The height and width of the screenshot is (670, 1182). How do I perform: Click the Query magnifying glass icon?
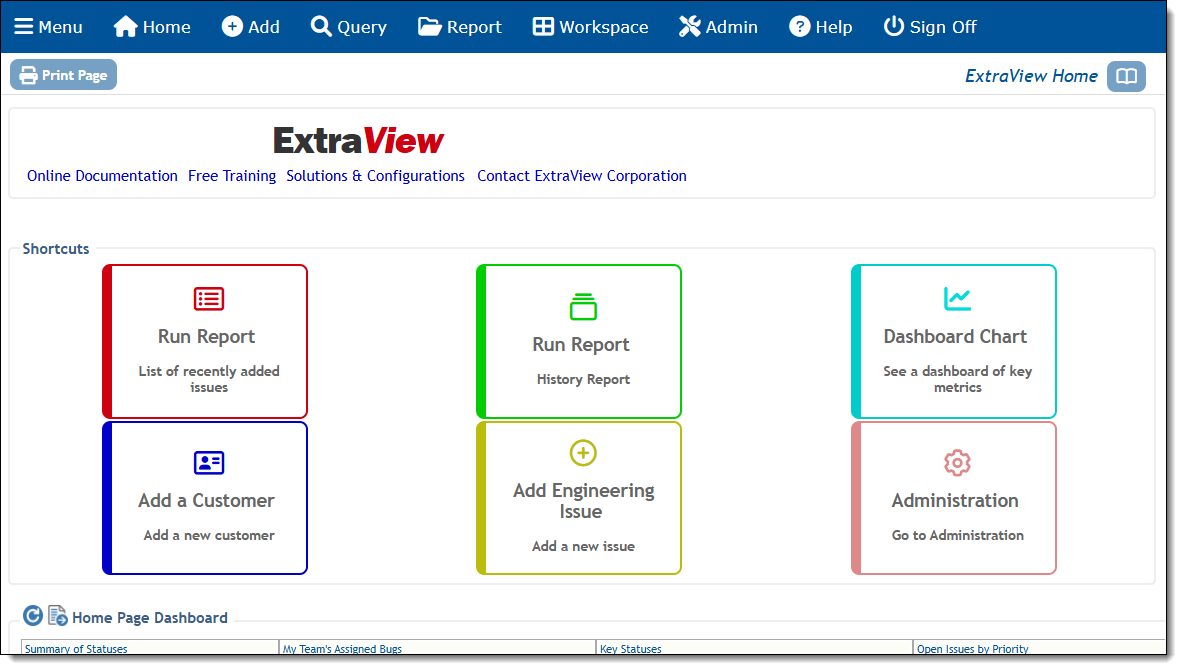point(321,26)
